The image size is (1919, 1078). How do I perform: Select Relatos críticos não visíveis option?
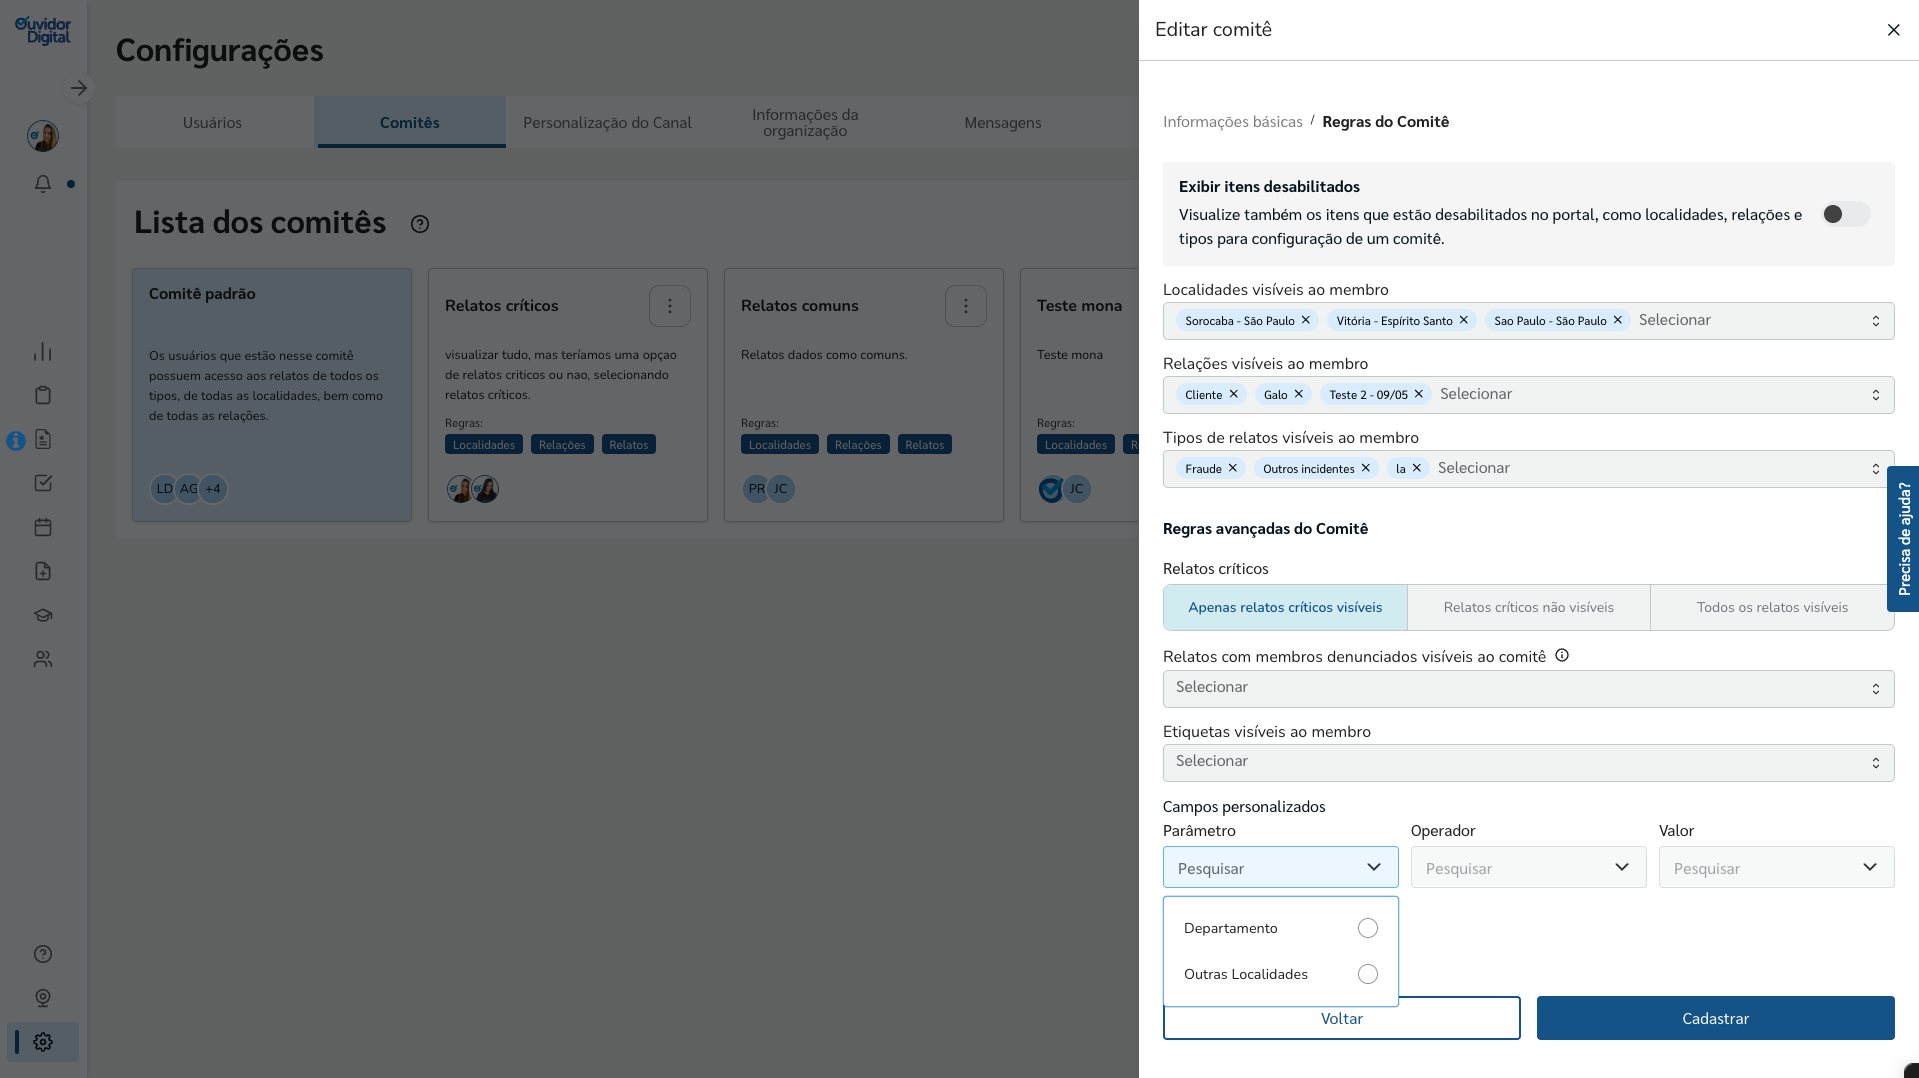tap(1529, 608)
